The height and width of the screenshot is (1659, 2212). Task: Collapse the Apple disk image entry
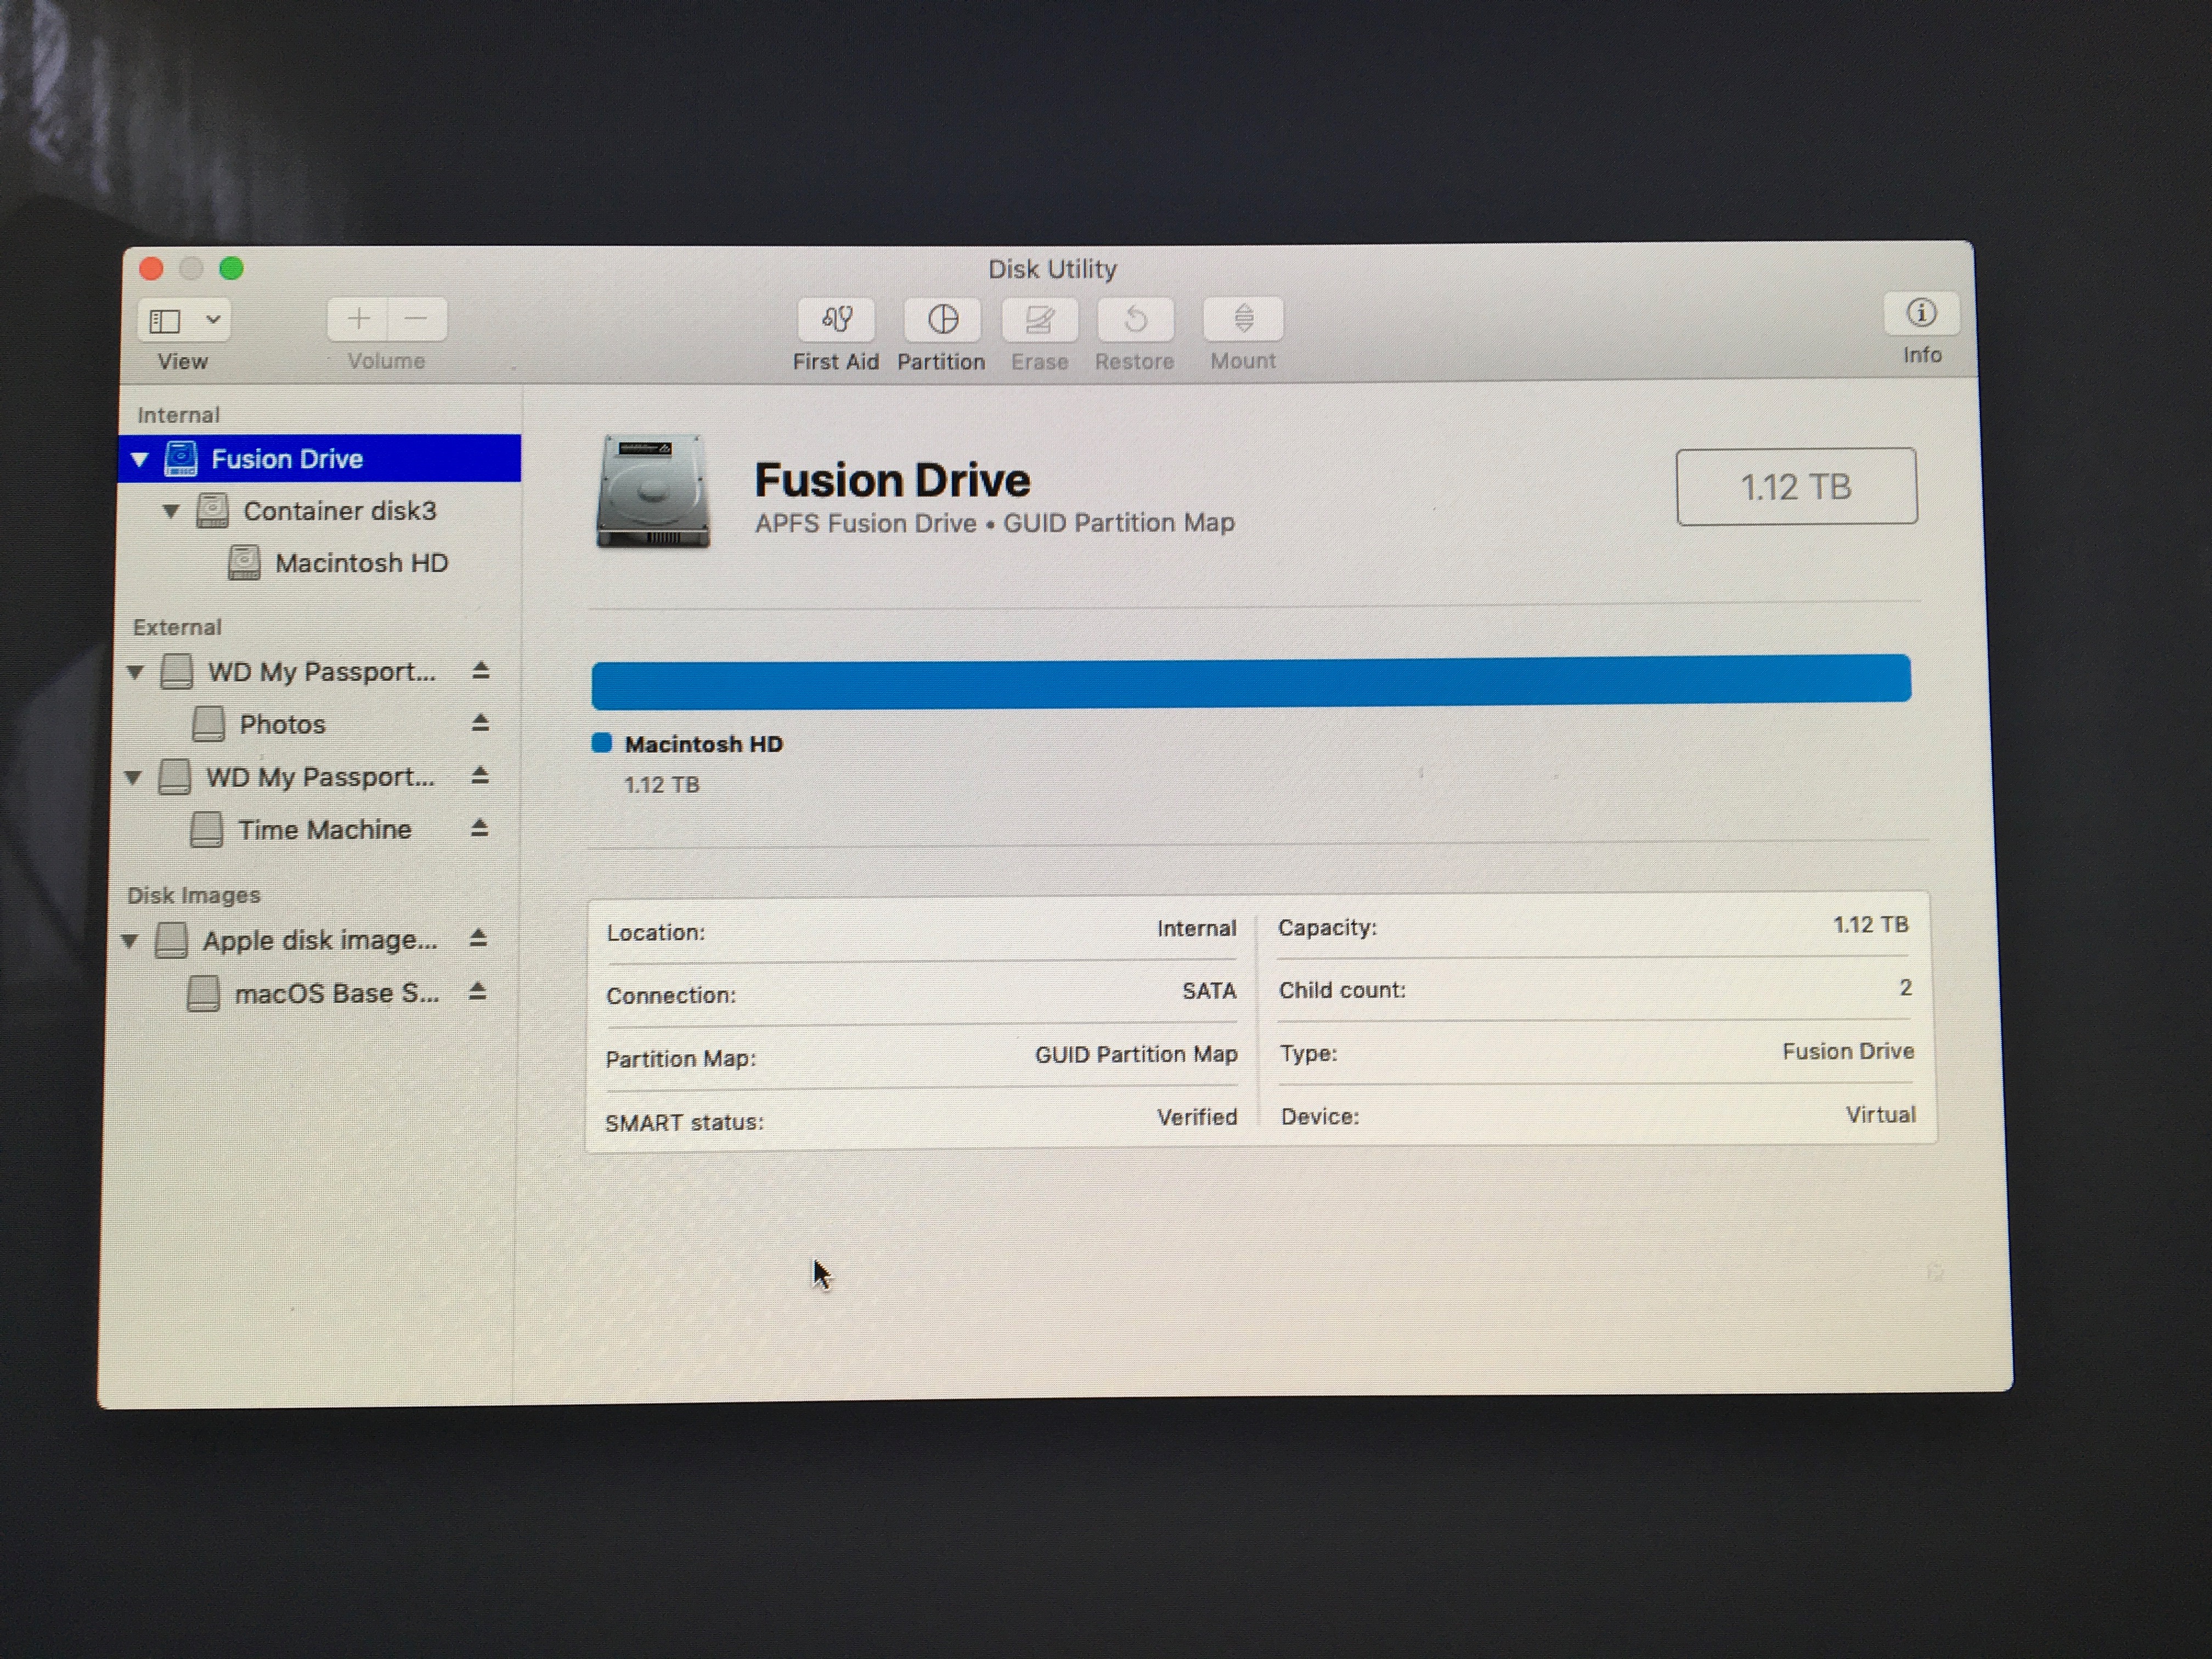click(x=130, y=941)
